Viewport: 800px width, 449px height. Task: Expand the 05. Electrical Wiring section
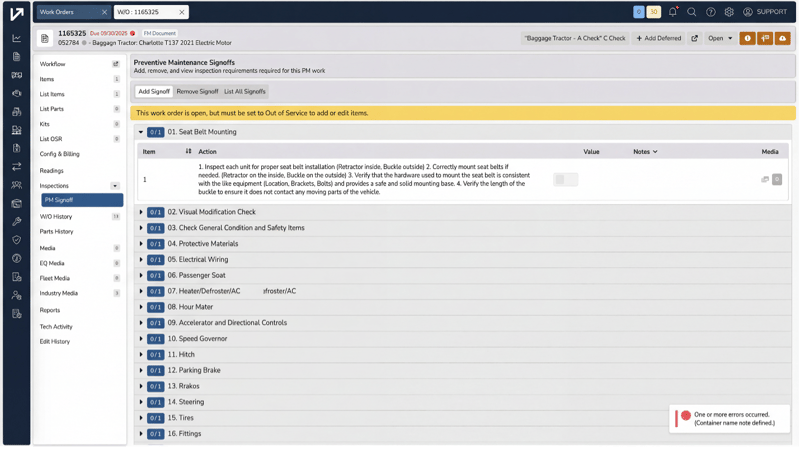click(141, 260)
